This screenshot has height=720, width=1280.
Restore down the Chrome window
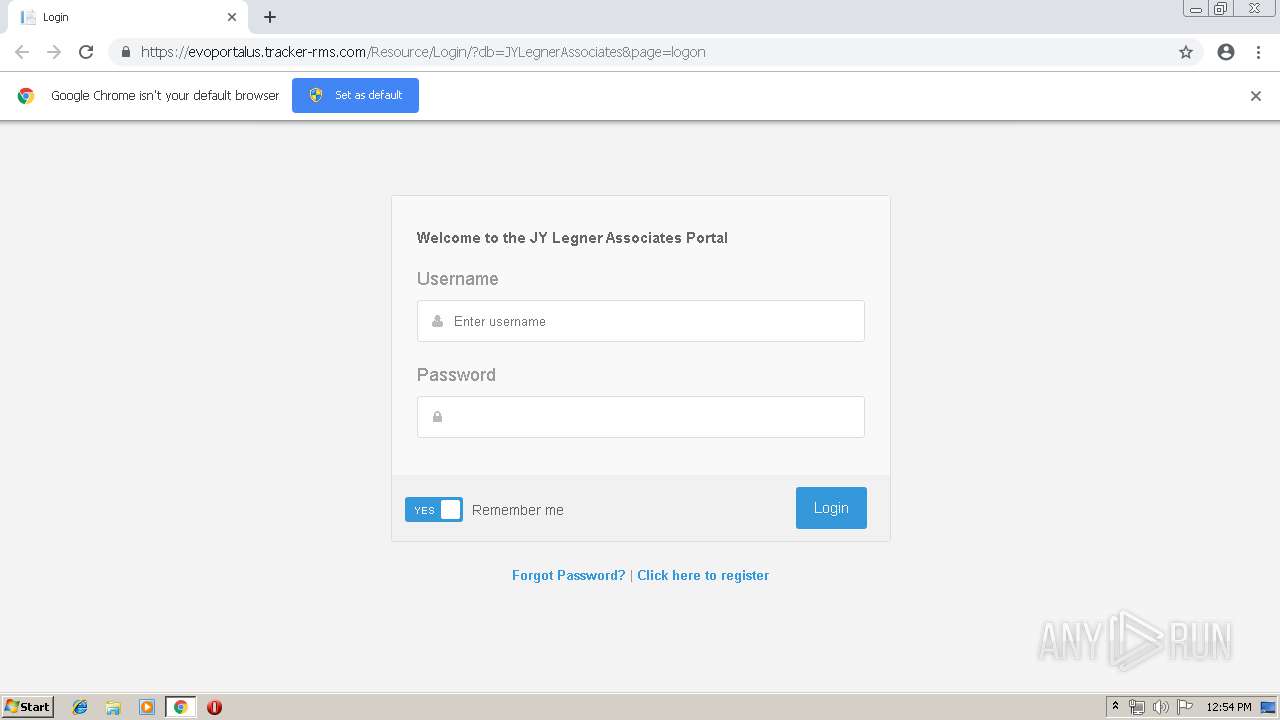pyautogui.click(x=1221, y=9)
